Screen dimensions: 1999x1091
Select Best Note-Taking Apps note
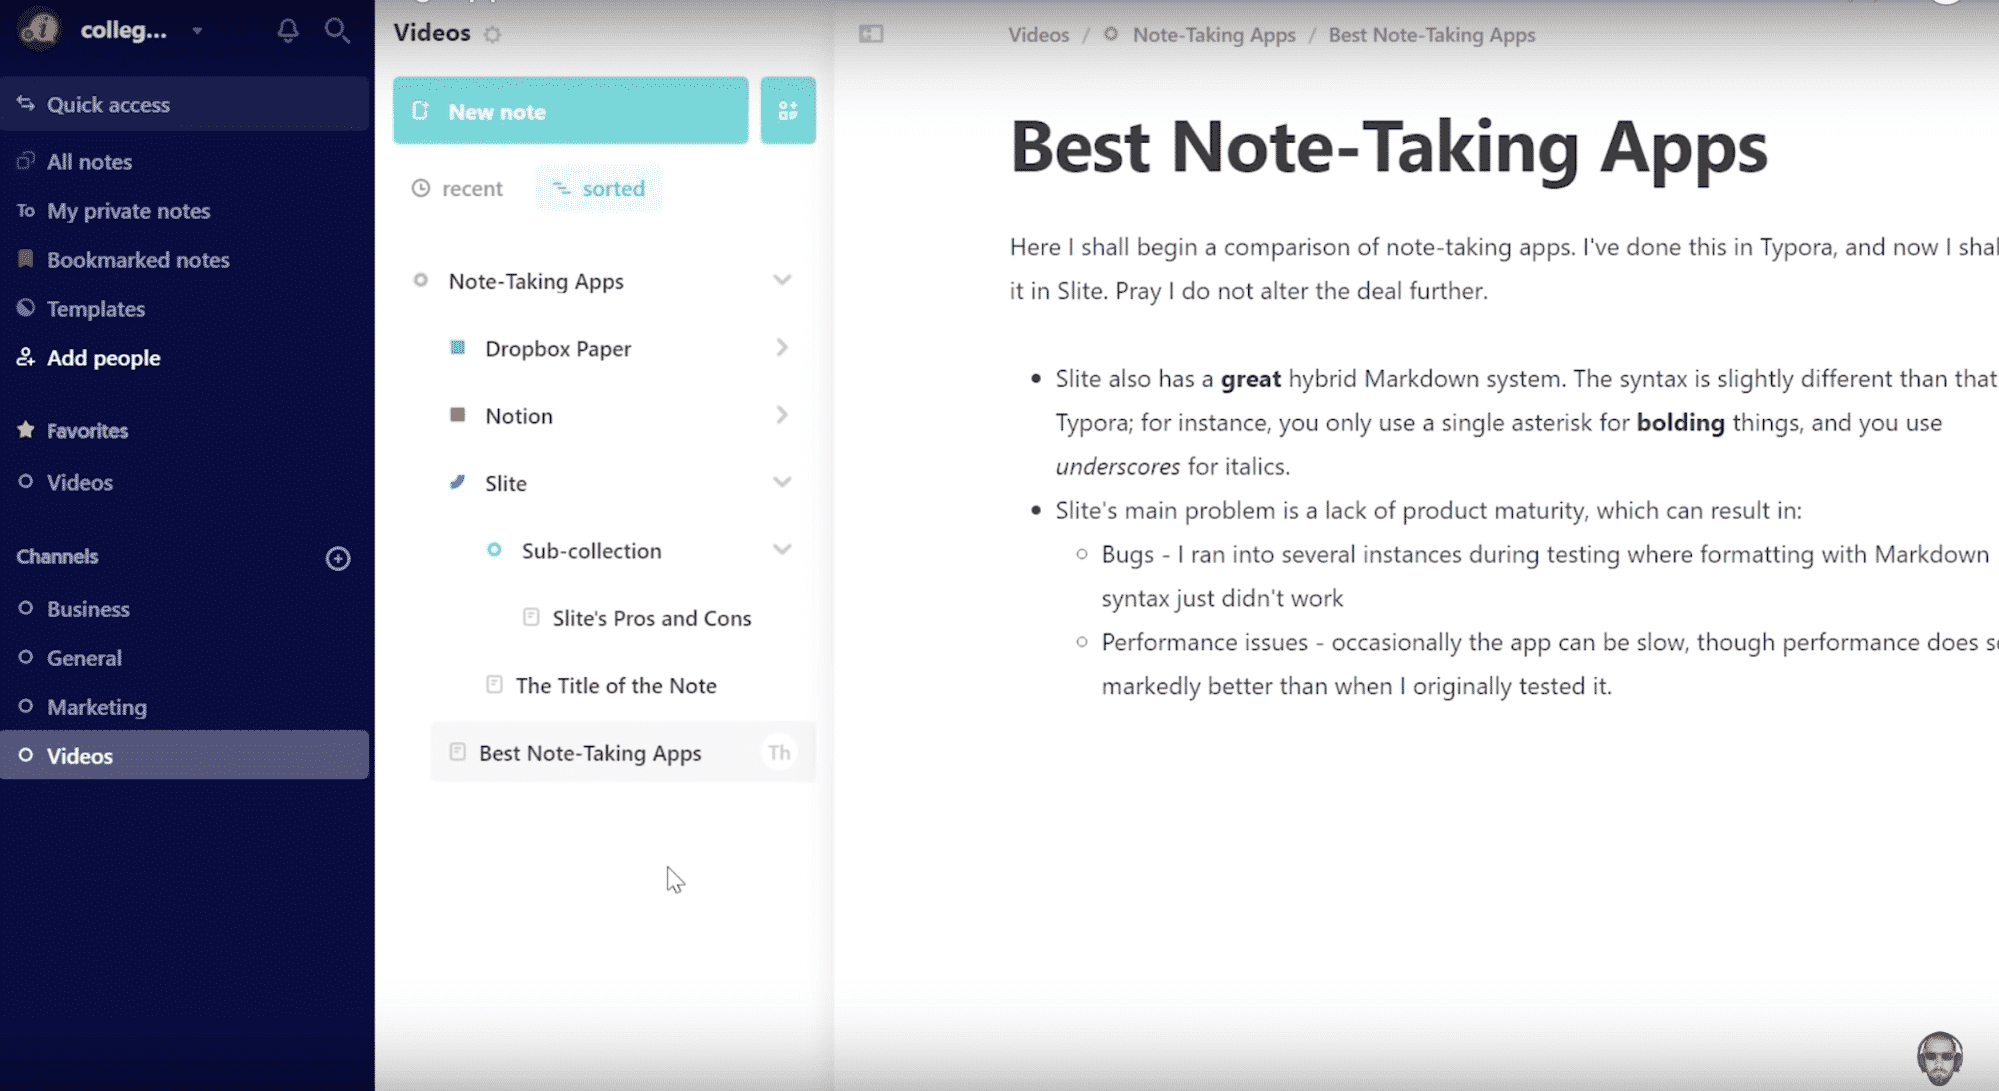point(590,752)
